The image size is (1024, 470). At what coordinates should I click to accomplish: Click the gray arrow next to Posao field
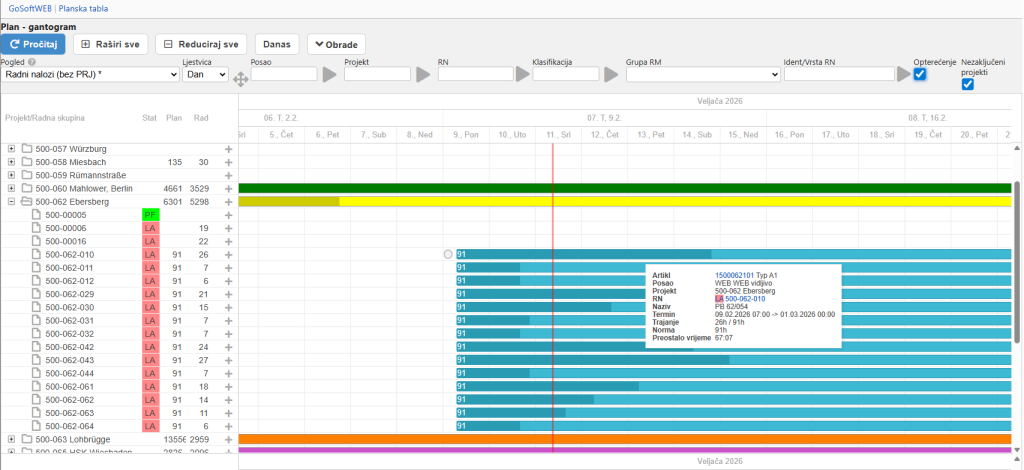point(329,74)
